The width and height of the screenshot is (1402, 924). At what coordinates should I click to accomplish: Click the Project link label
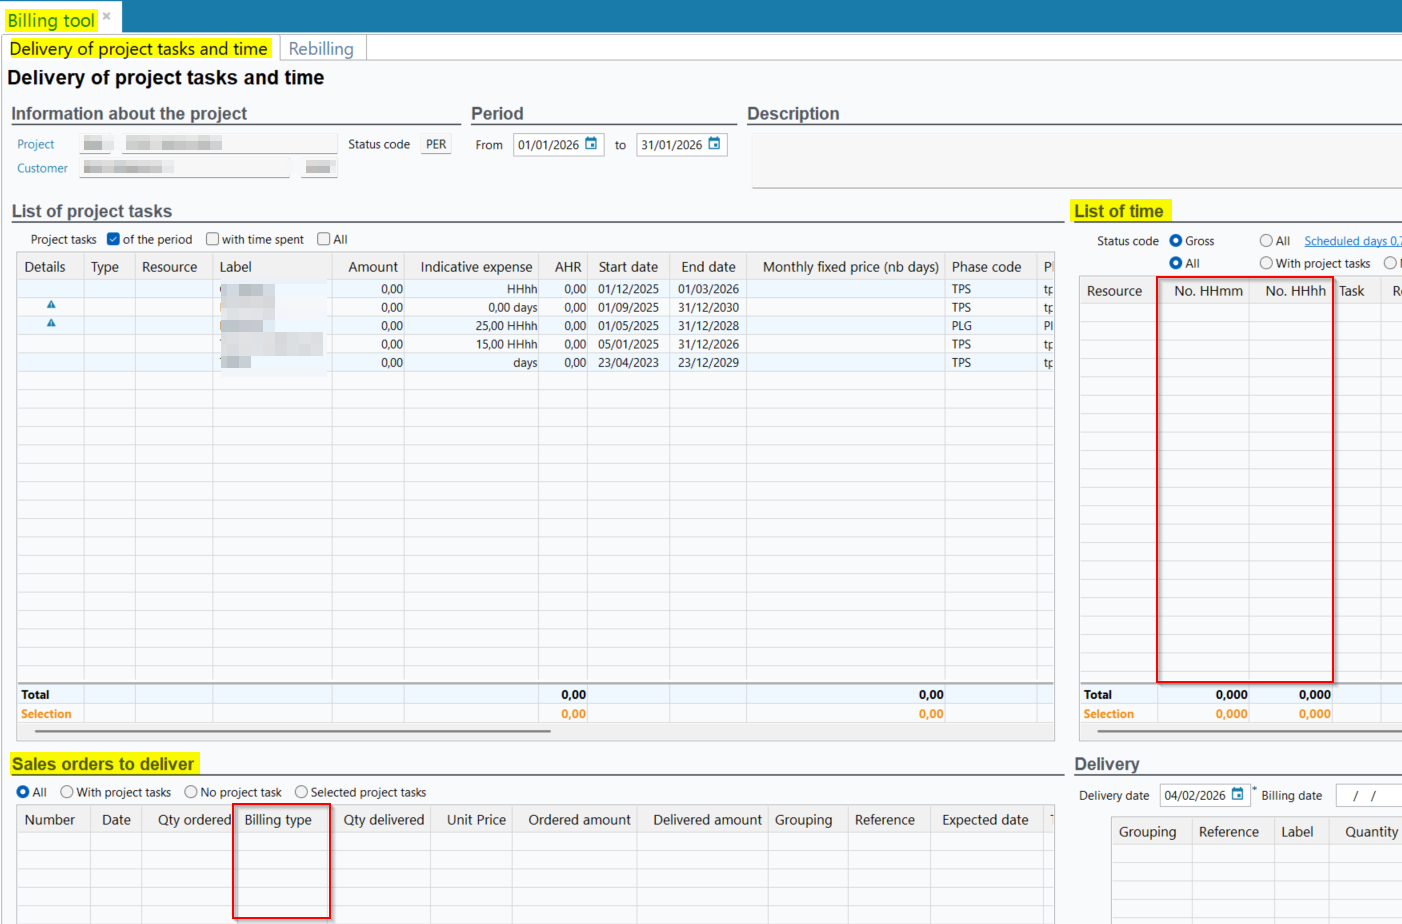coord(35,144)
